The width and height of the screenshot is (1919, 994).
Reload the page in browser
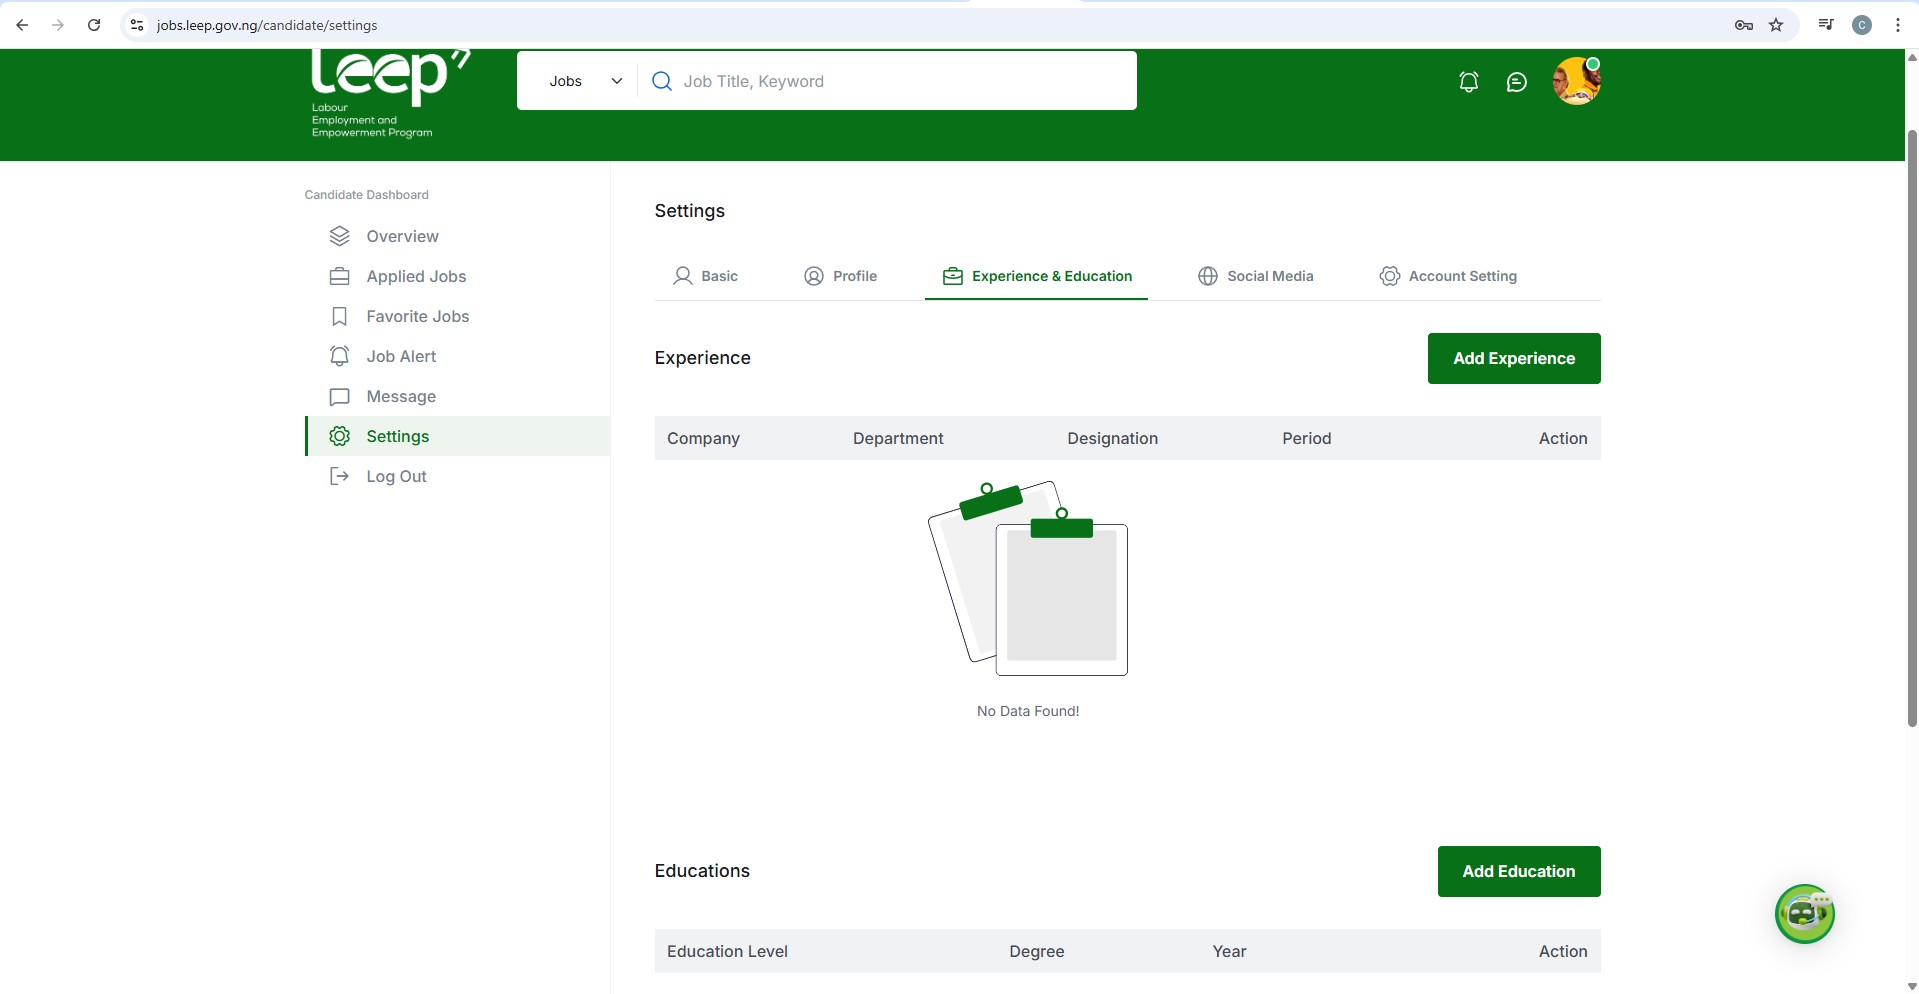[x=94, y=25]
